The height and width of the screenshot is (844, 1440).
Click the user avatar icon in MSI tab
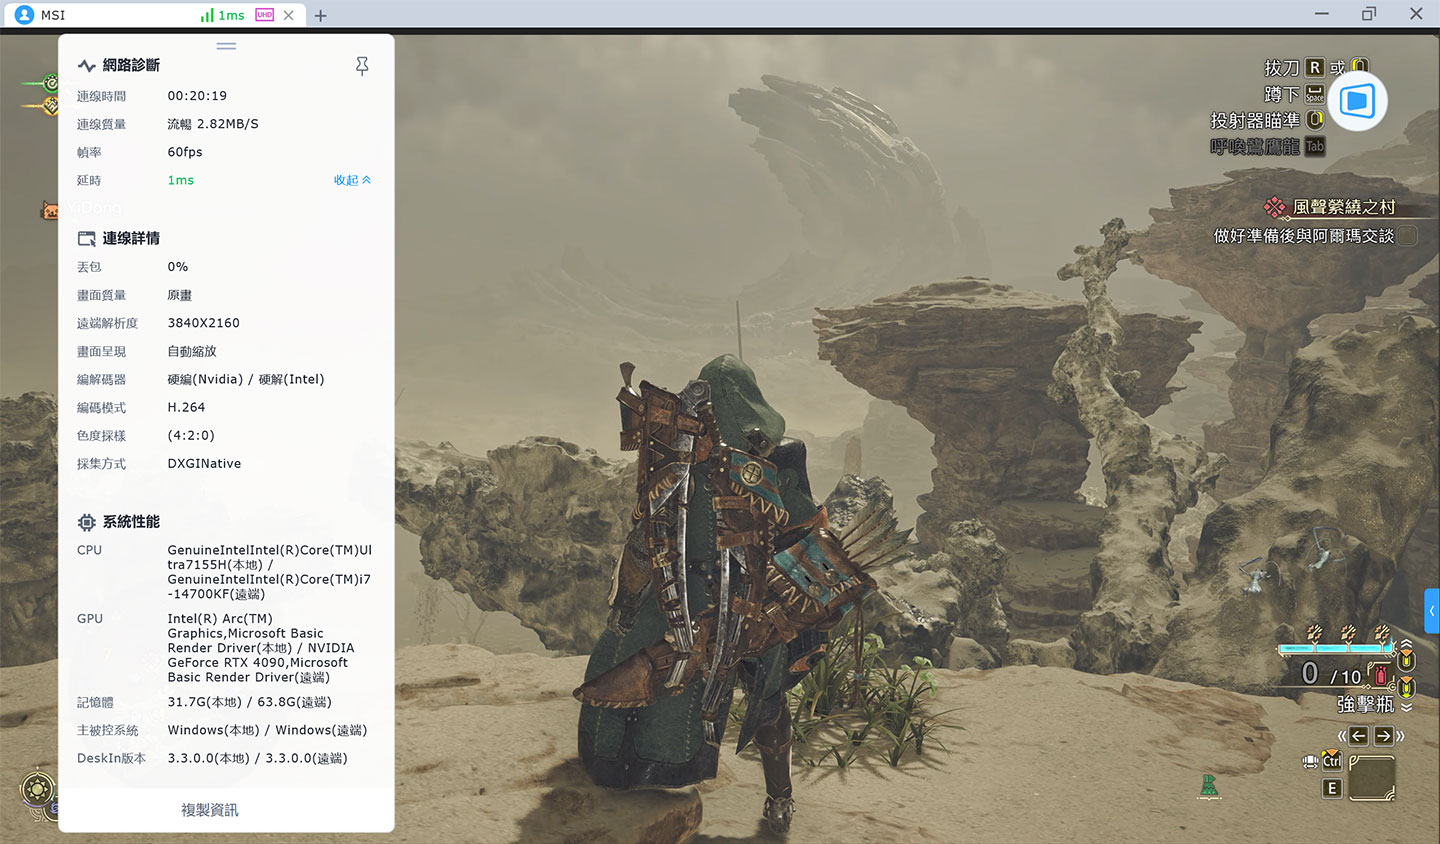[x=25, y=15]
